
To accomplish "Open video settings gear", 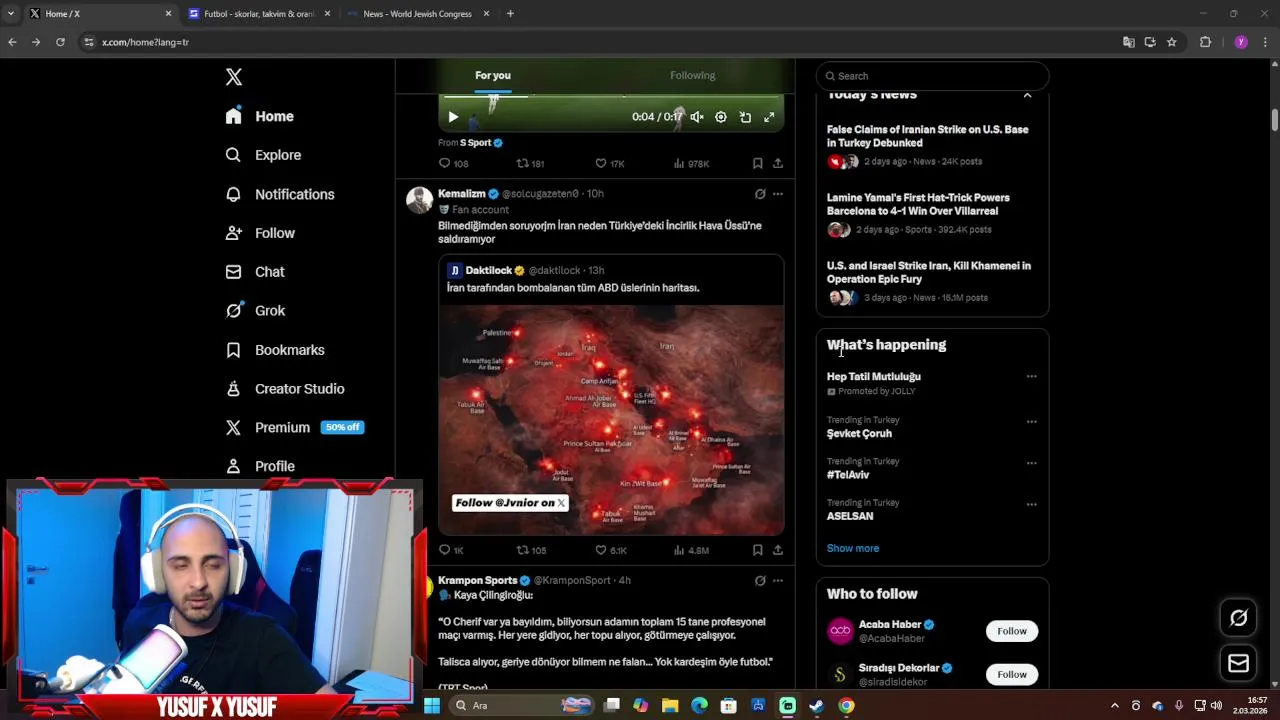I will 721,117.
